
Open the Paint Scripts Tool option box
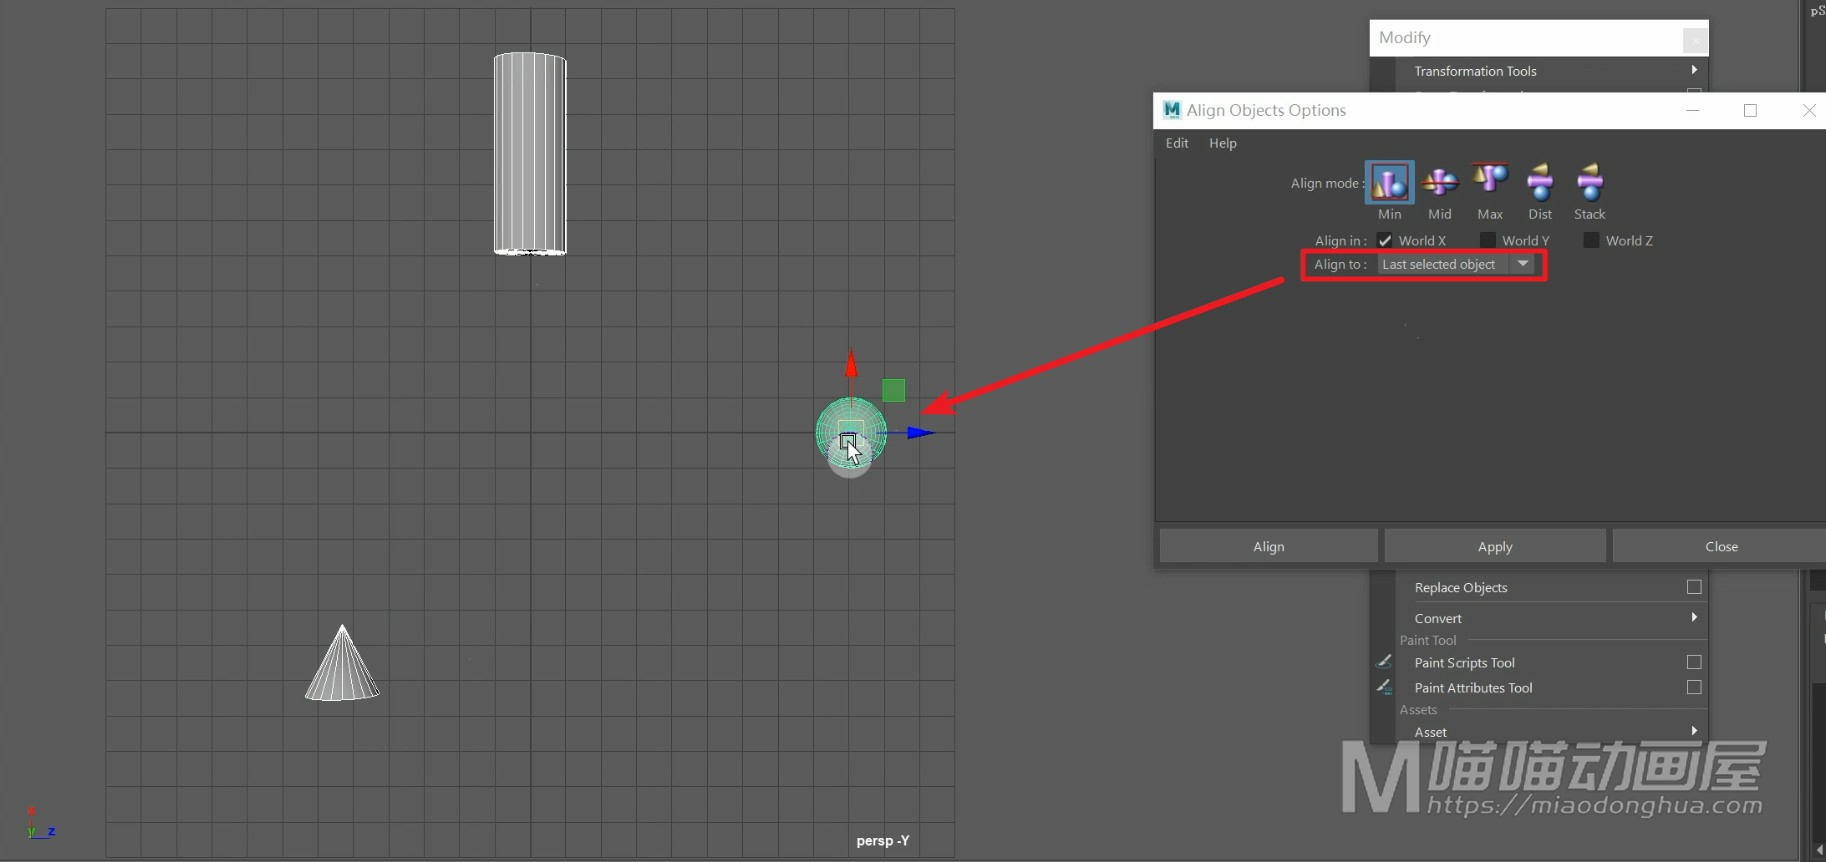pyautogui.click(x=1694, y=662)
